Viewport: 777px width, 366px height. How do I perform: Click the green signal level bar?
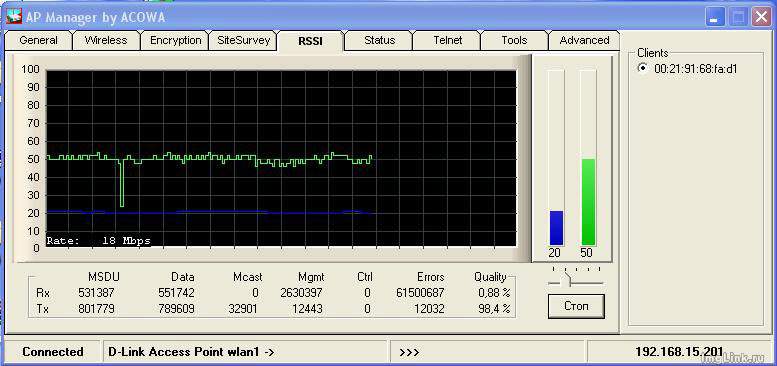(x=588, y=202)
